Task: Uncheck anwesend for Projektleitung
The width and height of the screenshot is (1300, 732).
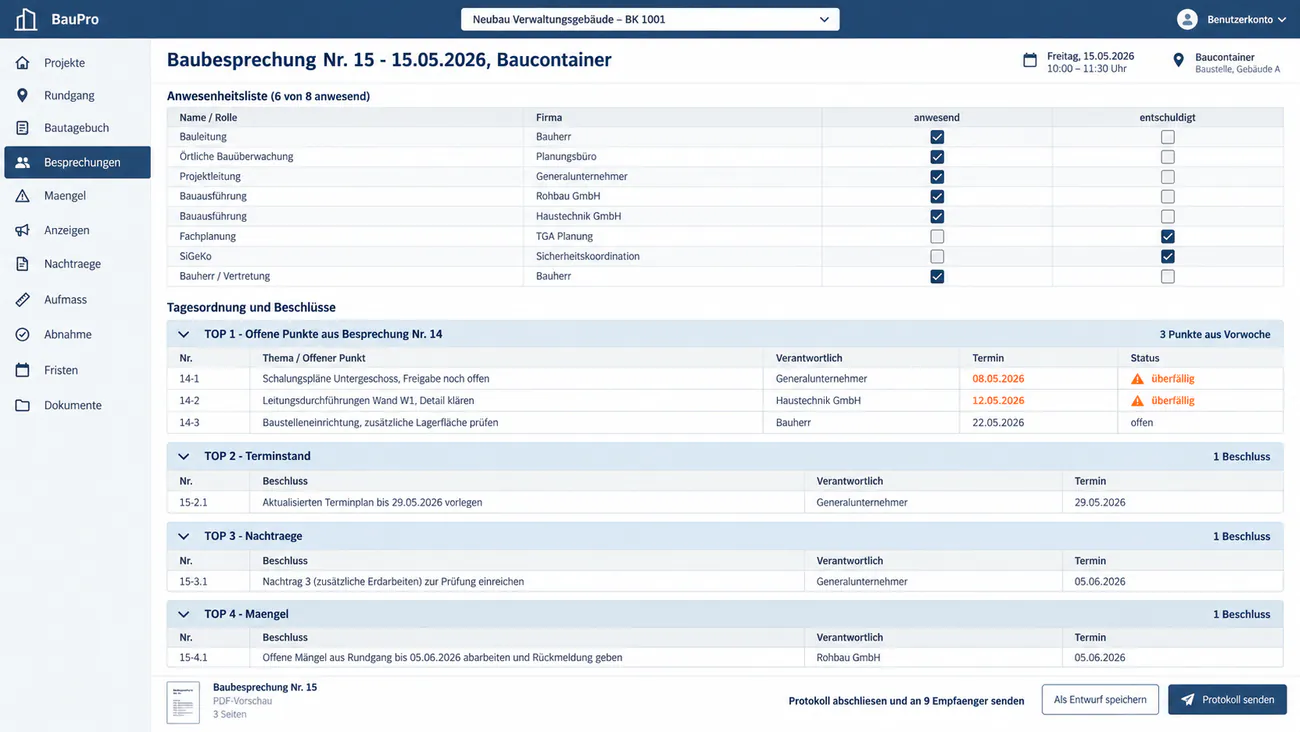Action: pos(937,177)
